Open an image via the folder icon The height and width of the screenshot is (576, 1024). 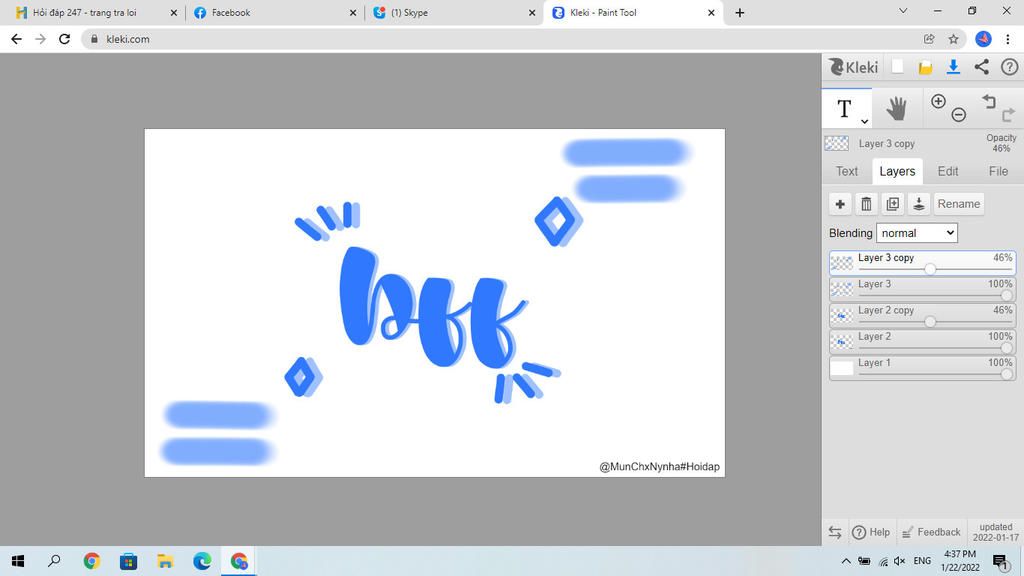click(925, 67)
